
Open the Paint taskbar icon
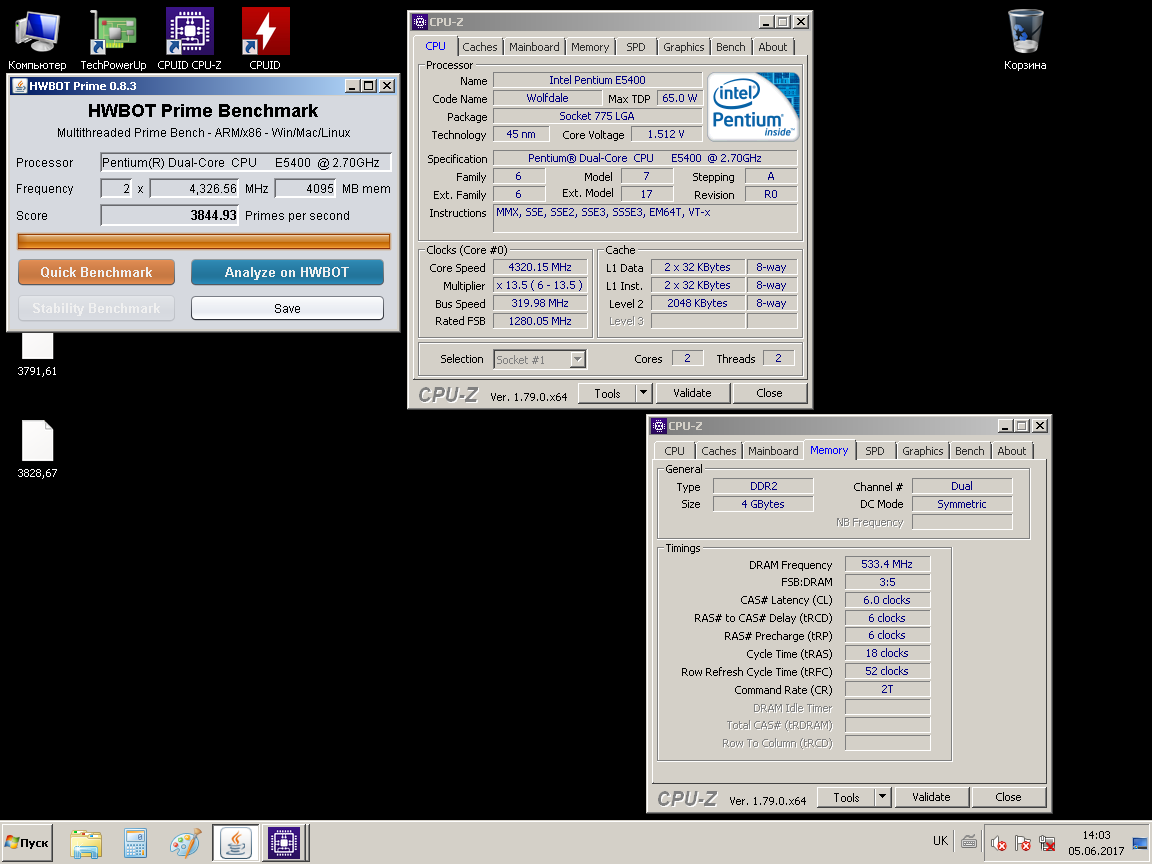pos(185,843)
